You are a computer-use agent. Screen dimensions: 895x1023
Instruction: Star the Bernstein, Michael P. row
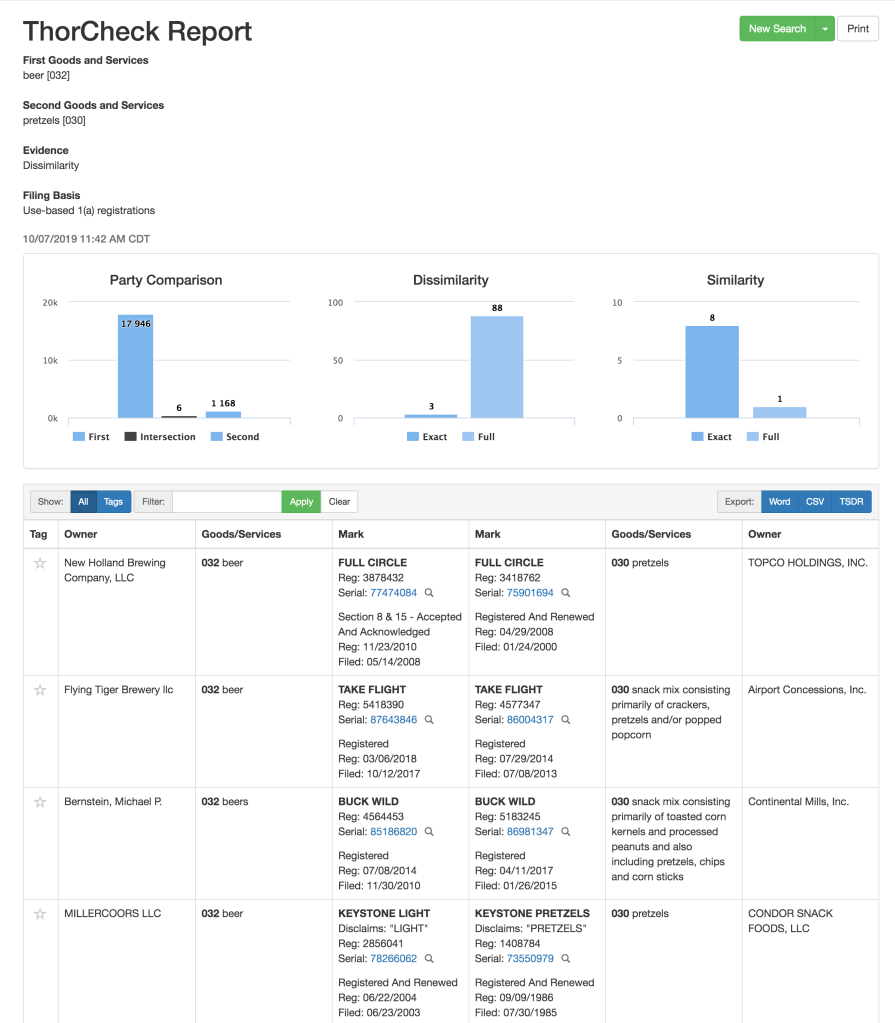(40, 802)
